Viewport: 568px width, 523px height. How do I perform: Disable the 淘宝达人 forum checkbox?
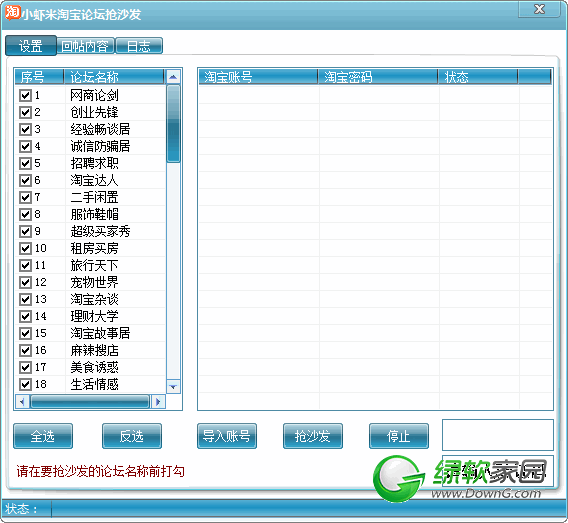(x=25, y=181)
